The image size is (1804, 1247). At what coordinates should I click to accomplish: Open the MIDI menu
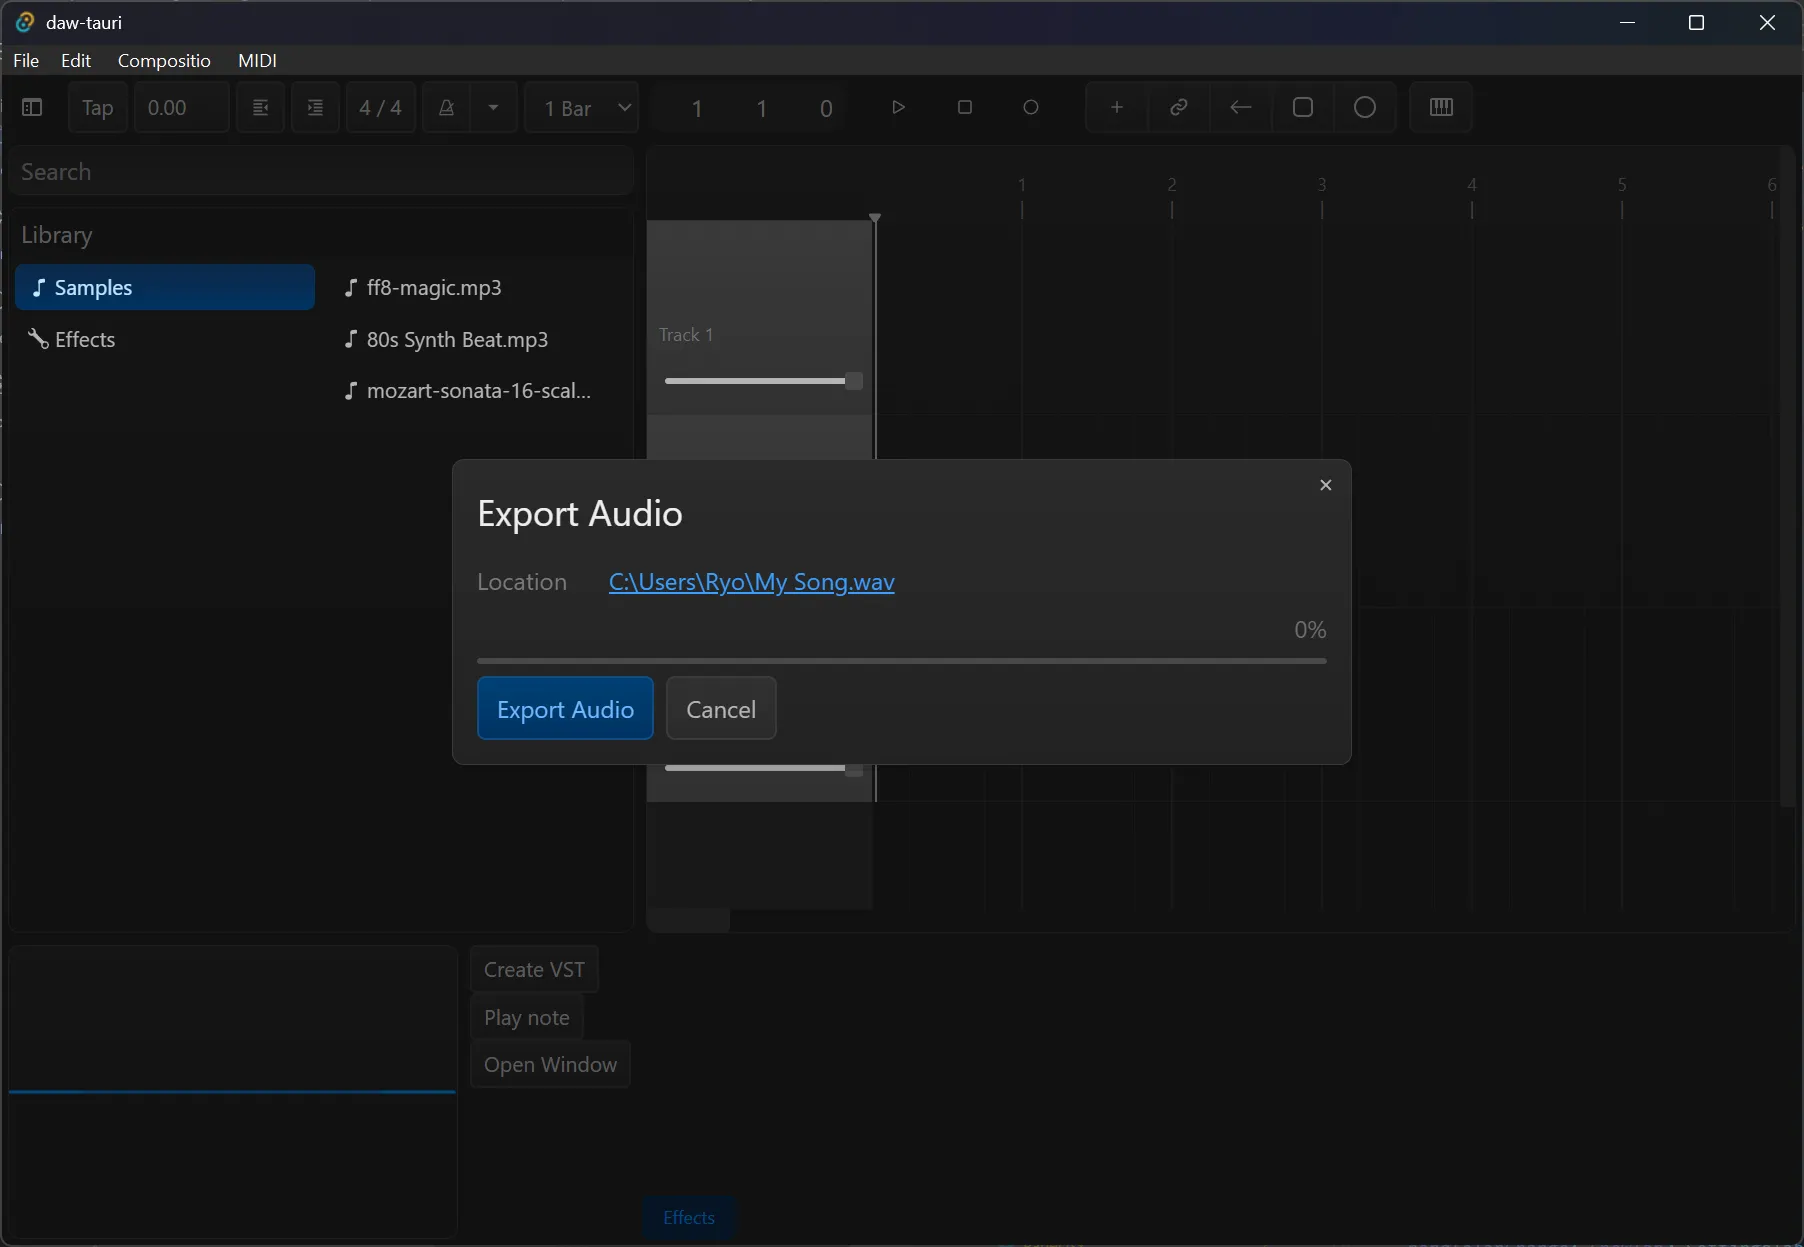pyautogui.click(x=257, y=60)
